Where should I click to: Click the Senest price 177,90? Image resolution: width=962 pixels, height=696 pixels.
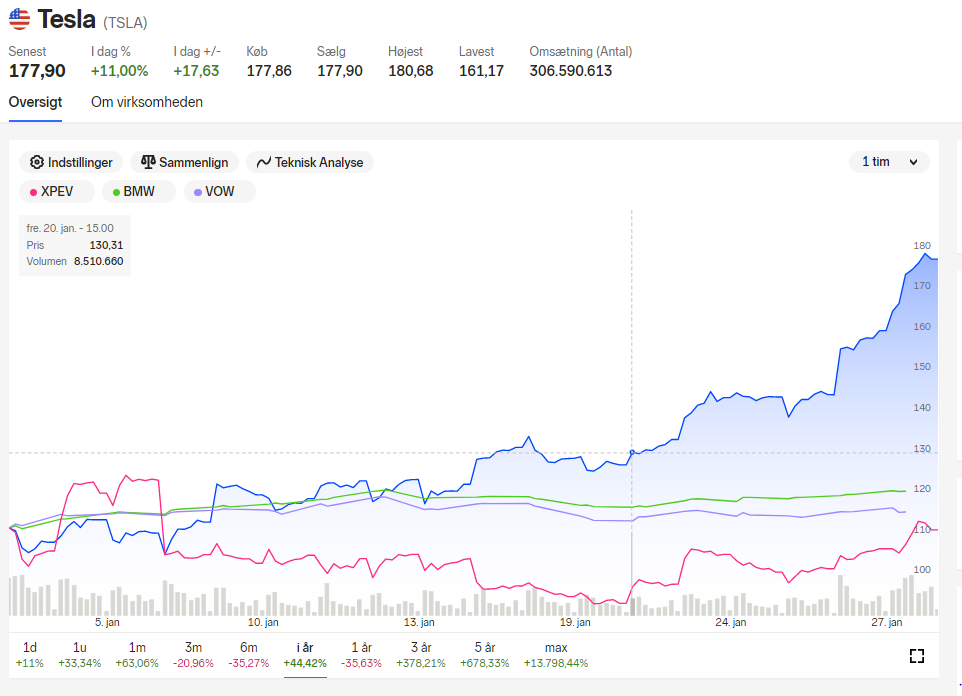(37, 71)
